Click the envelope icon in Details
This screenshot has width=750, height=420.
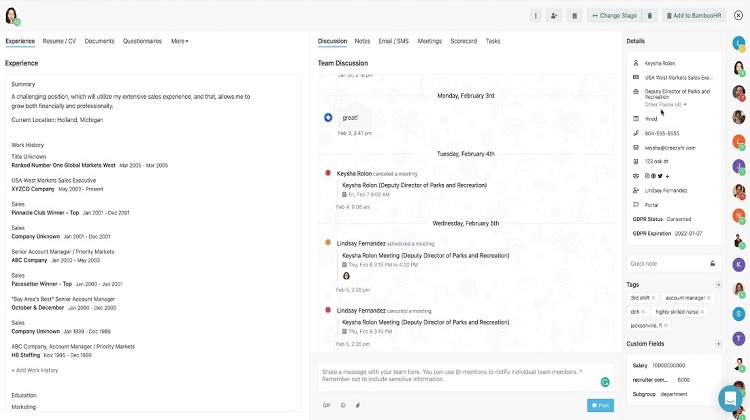(636, 148)
